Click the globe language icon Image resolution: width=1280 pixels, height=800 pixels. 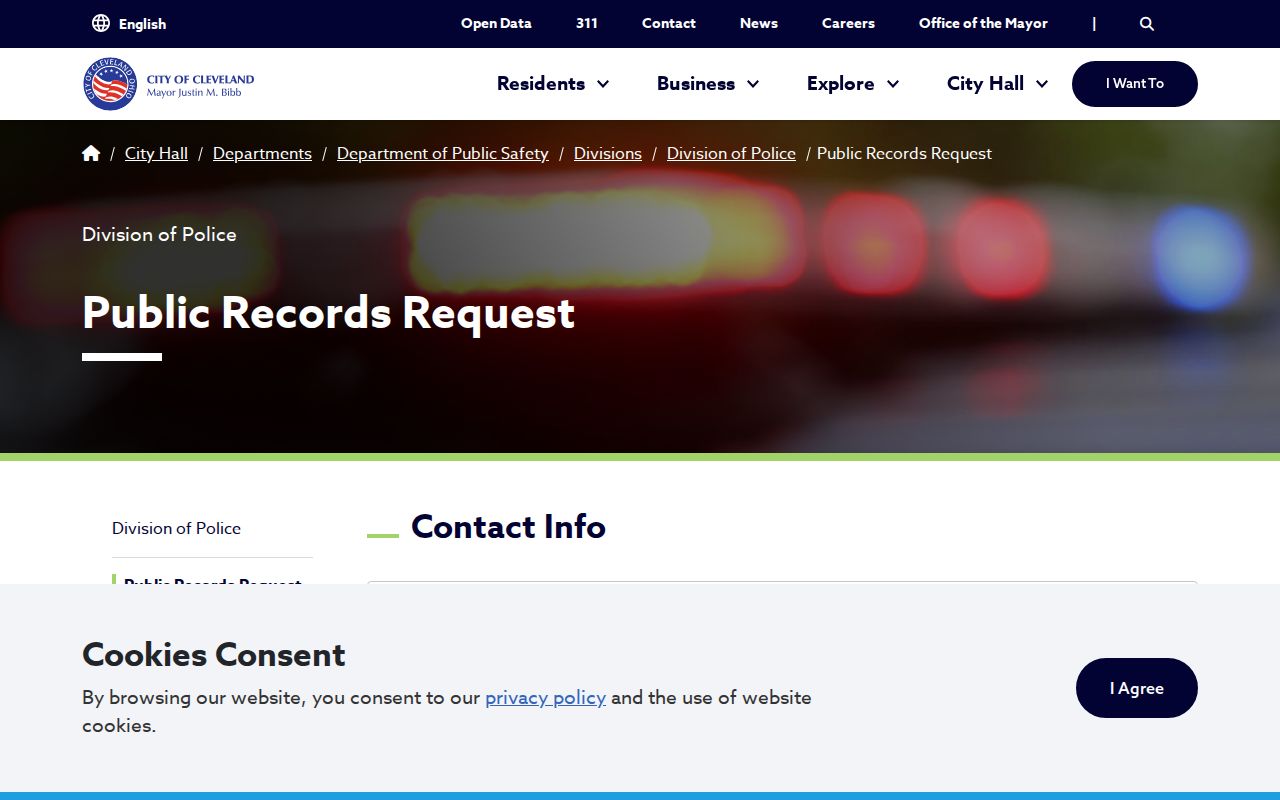click(x=101, y=23)
